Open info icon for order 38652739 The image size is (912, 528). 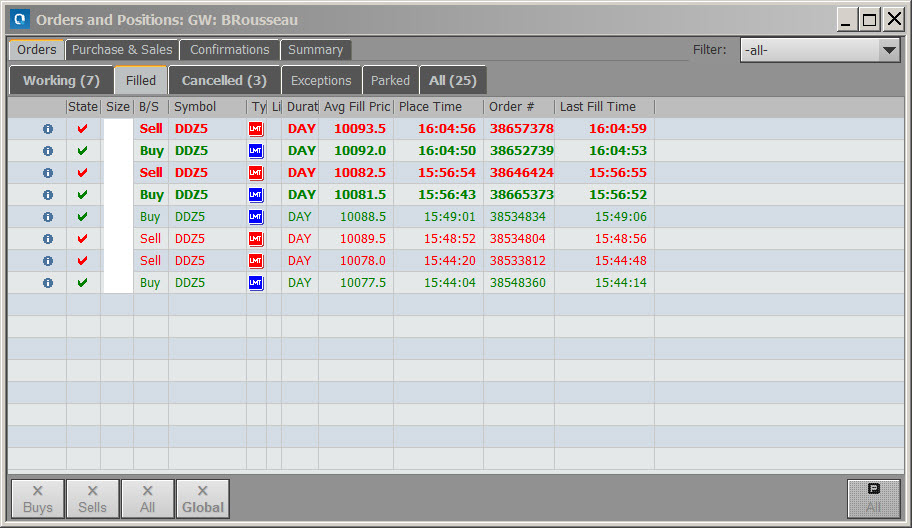(48, 151)
